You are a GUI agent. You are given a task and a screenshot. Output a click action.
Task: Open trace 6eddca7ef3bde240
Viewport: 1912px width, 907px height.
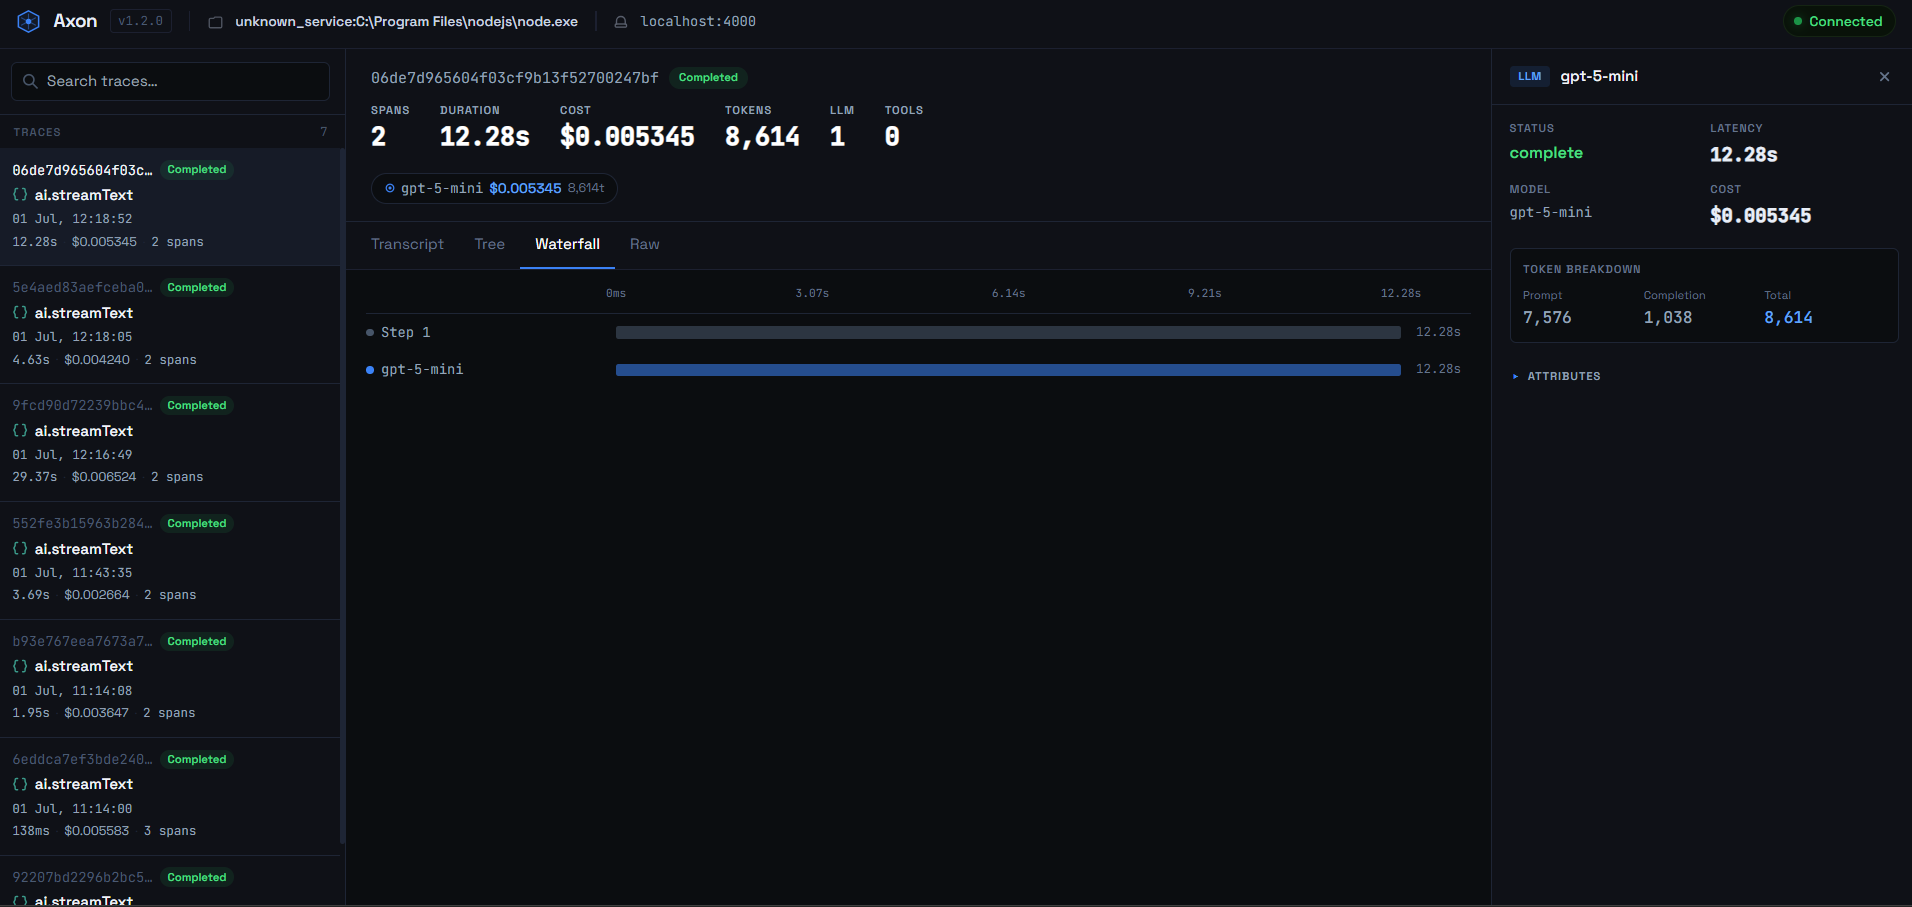coord(170,797)
